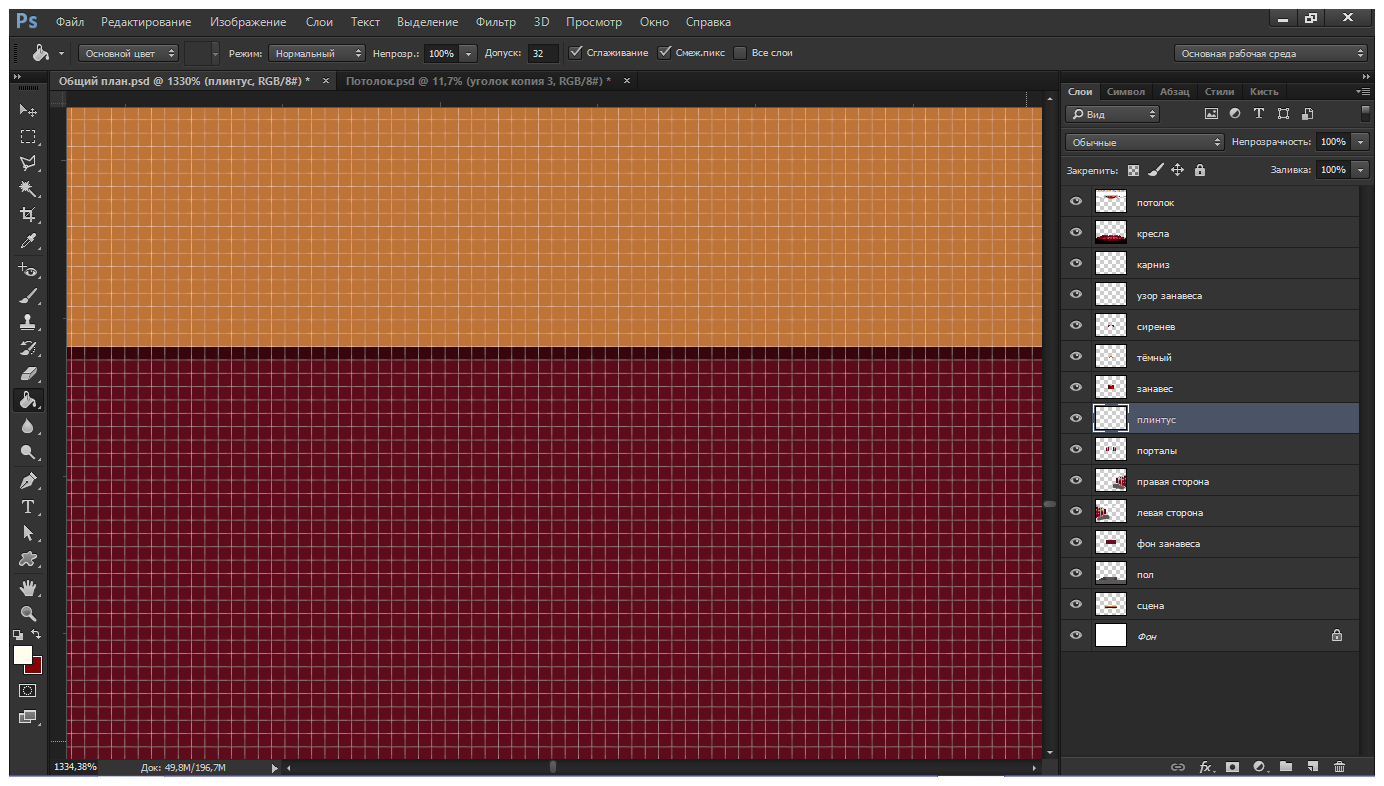Change screen mode icon in toolbar

click(28, 716)
